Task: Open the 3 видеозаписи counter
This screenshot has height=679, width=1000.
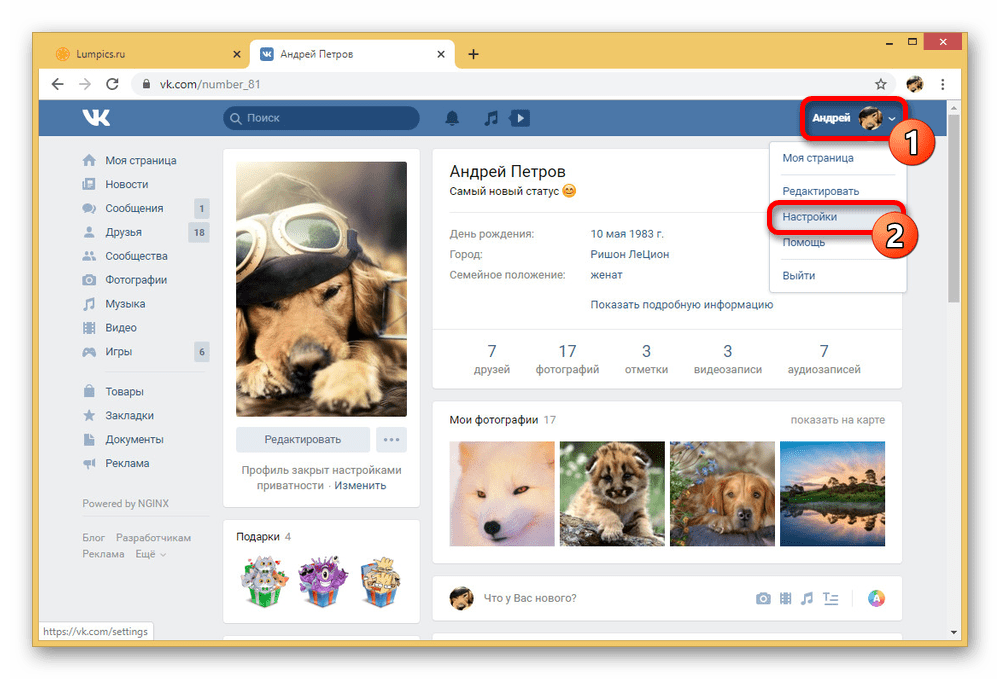Action: pos(728,359)
